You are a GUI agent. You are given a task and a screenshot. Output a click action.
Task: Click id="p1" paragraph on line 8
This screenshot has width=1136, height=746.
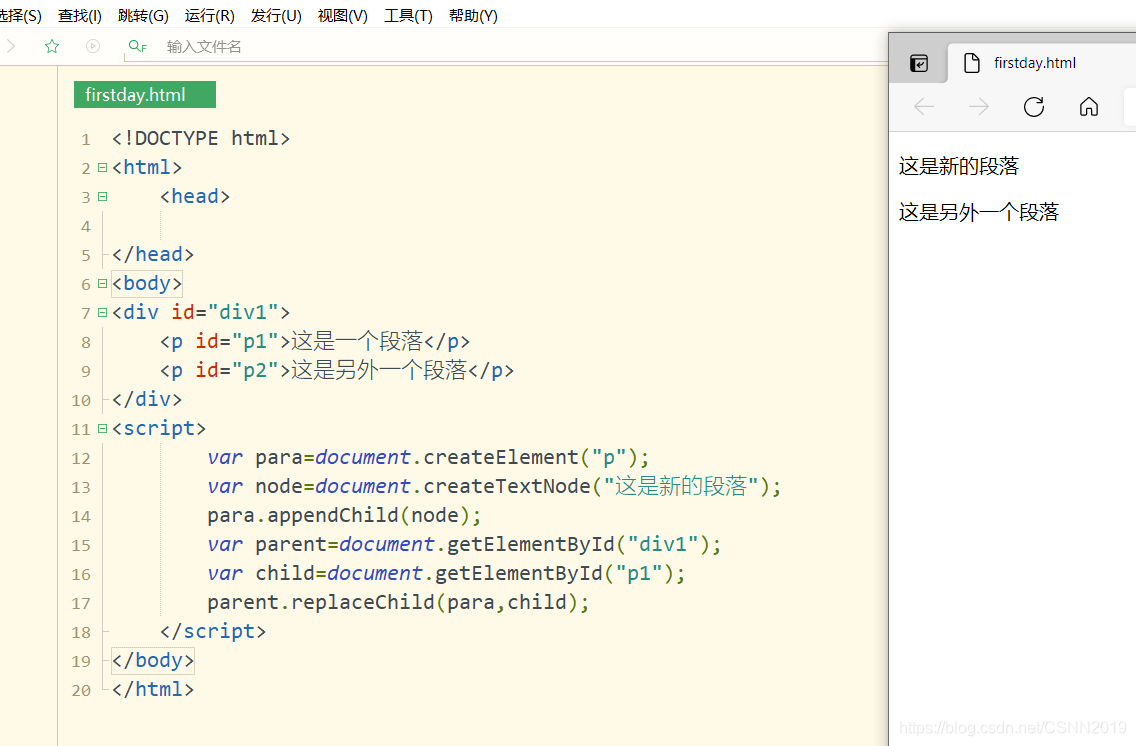pos(315,341)
